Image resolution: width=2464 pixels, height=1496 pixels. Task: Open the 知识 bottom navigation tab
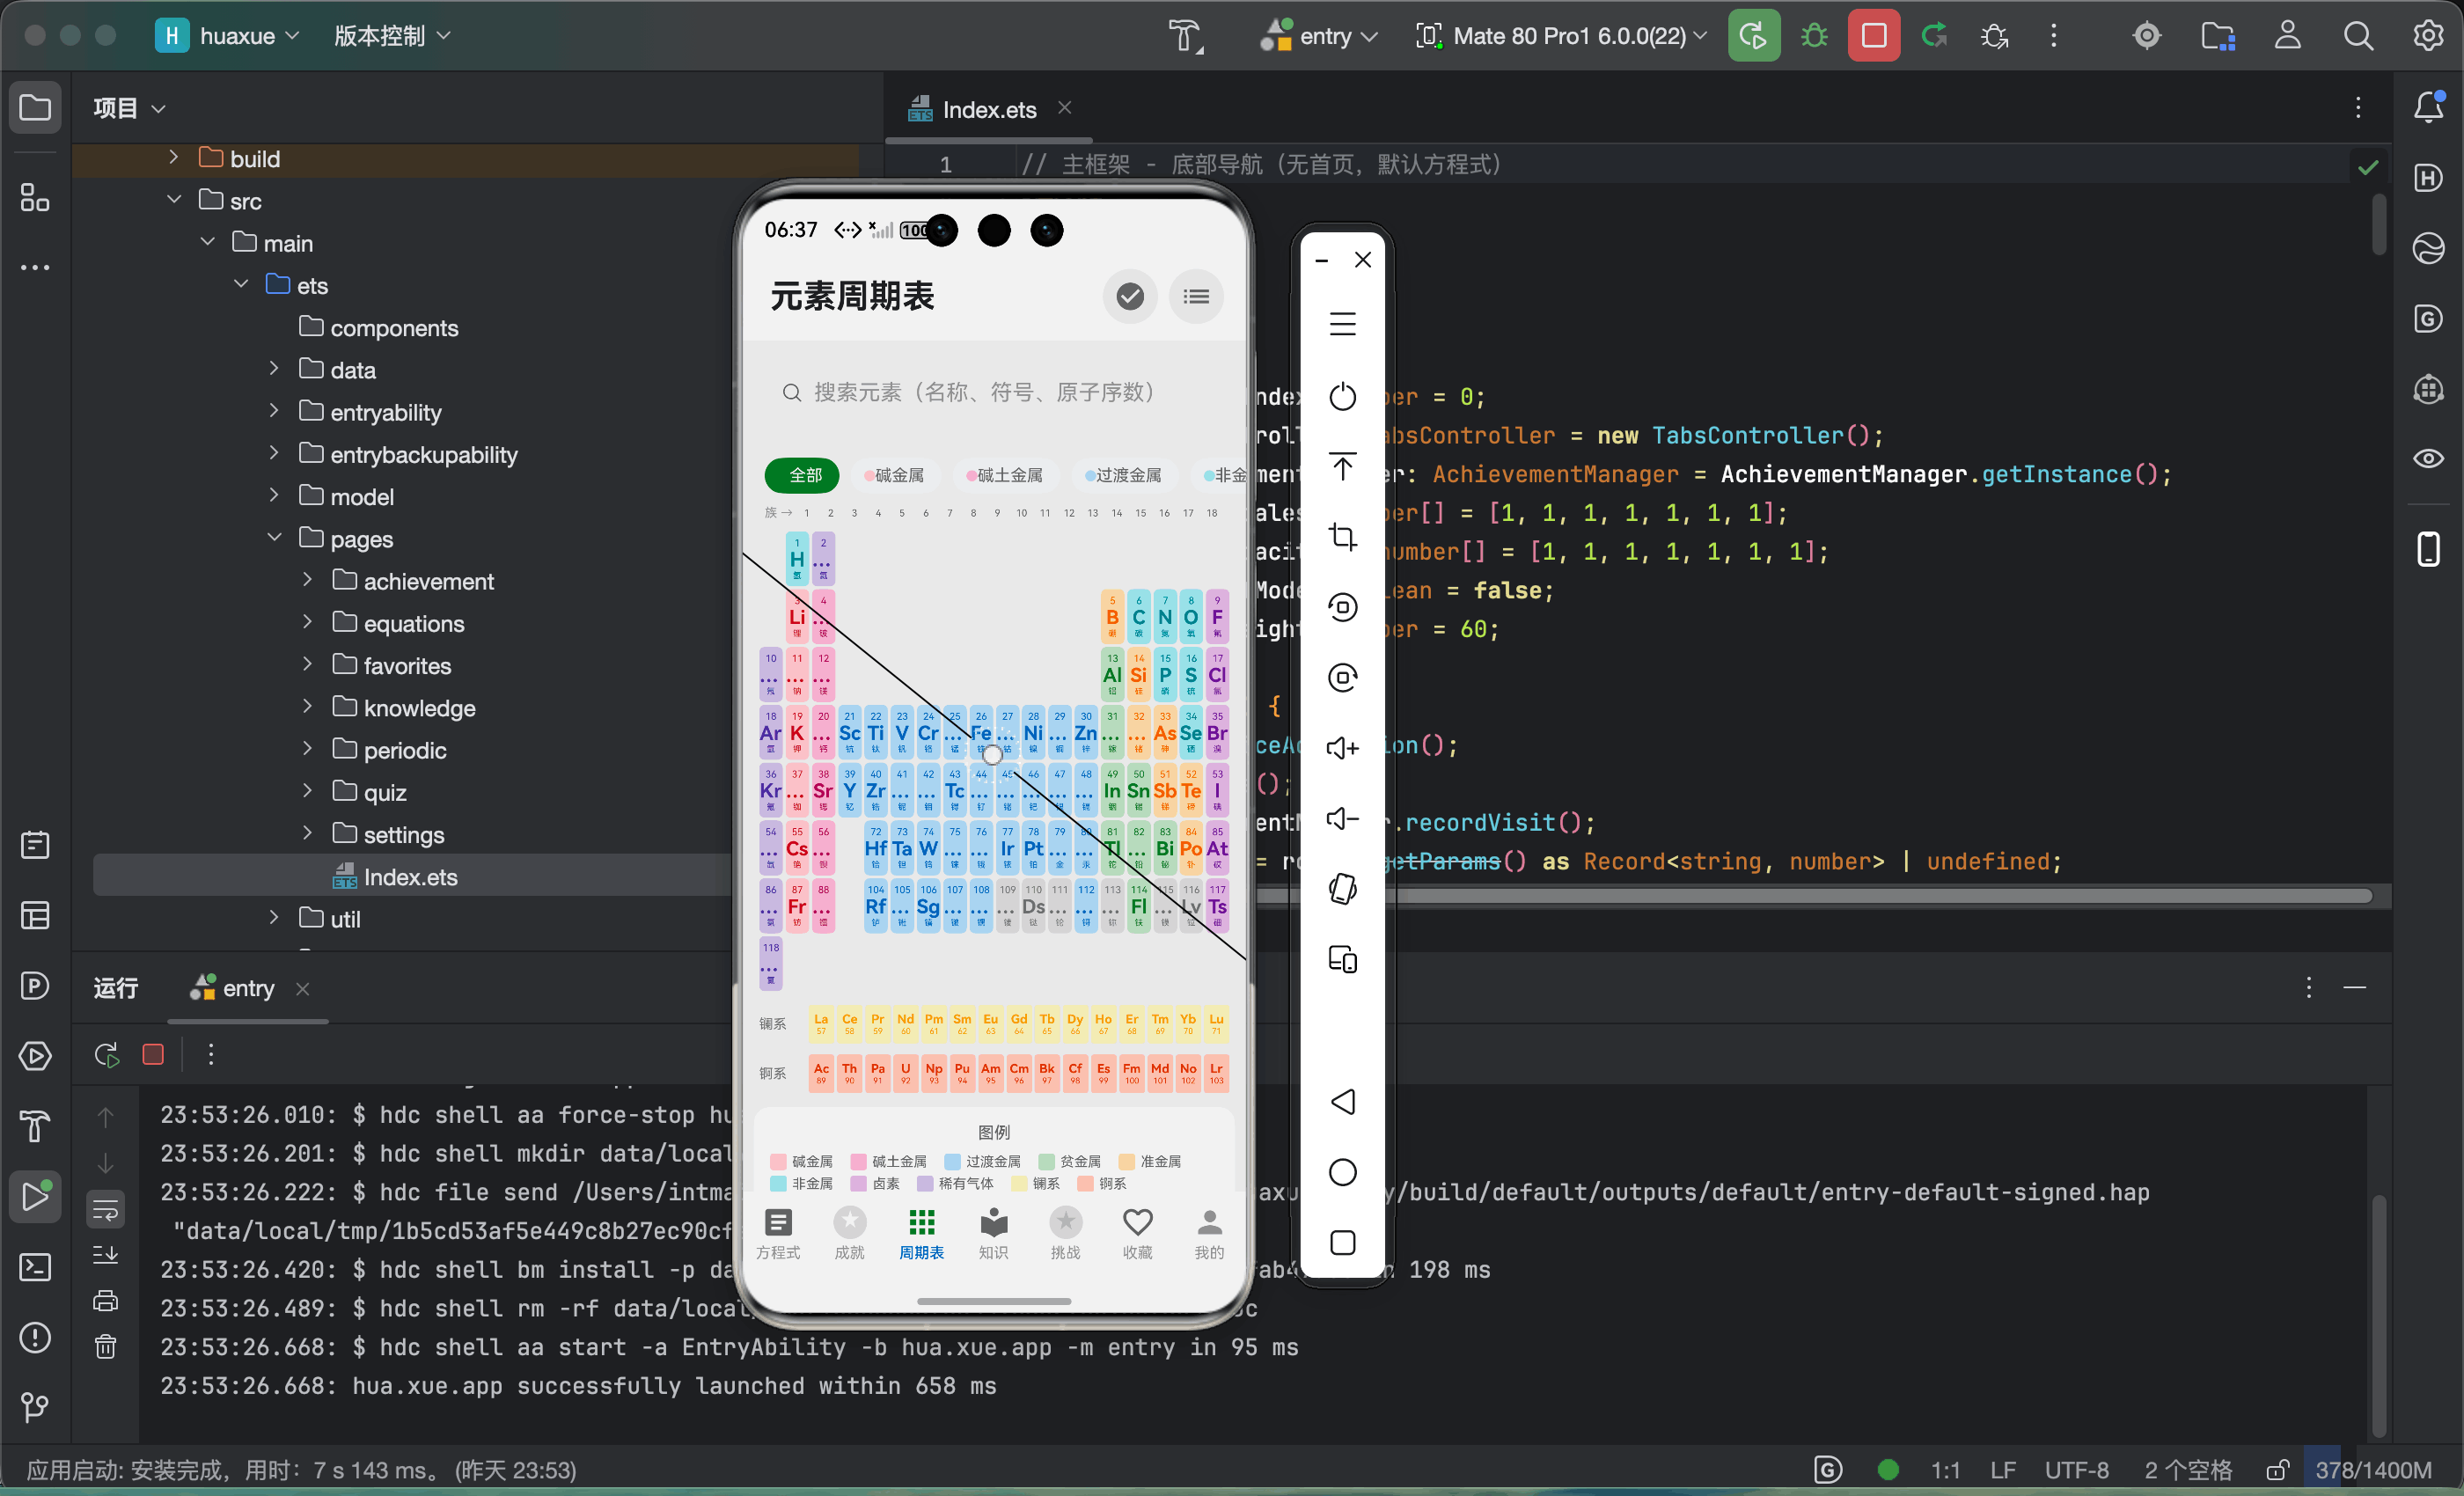click(993, 1233)
